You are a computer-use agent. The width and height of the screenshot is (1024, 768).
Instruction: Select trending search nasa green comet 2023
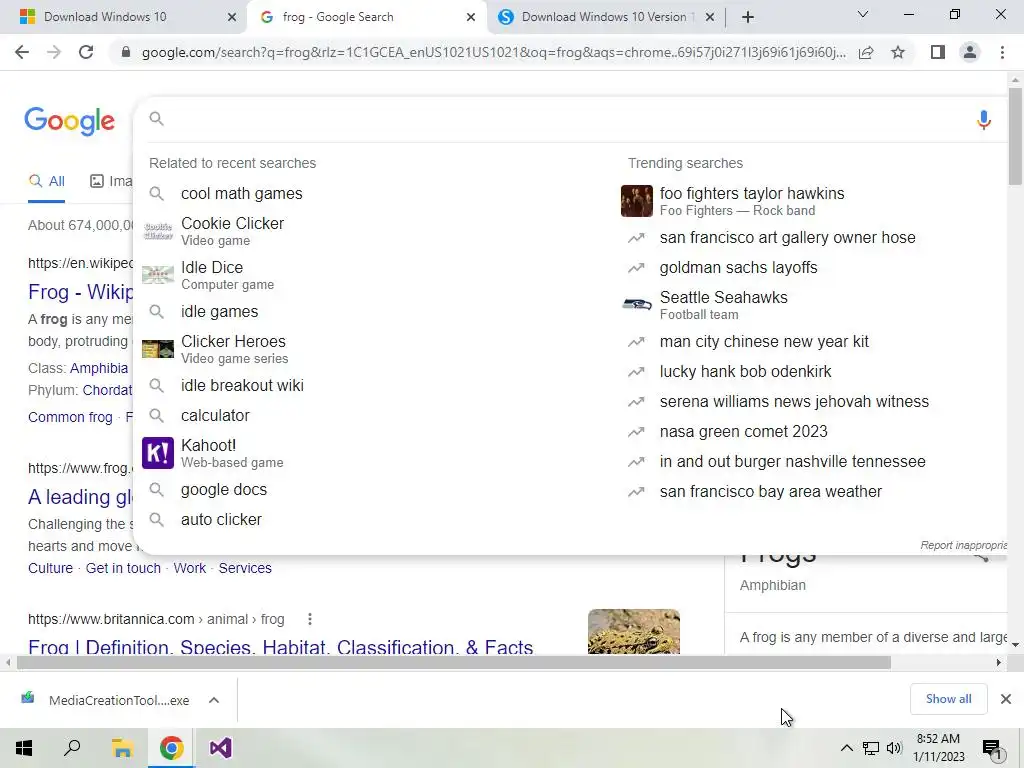click(743, 432)
